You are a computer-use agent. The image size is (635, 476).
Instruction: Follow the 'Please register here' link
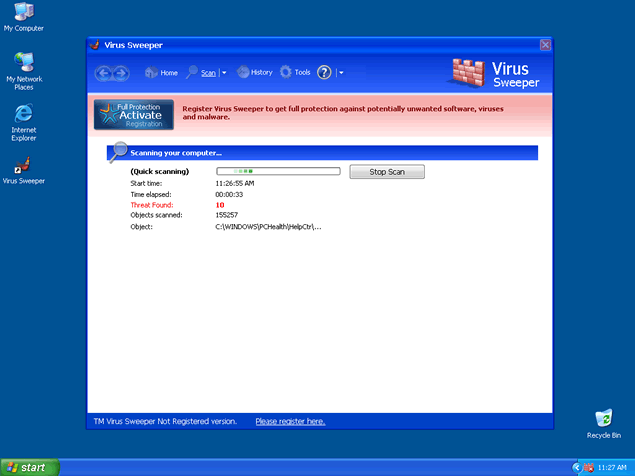[290, 421]
